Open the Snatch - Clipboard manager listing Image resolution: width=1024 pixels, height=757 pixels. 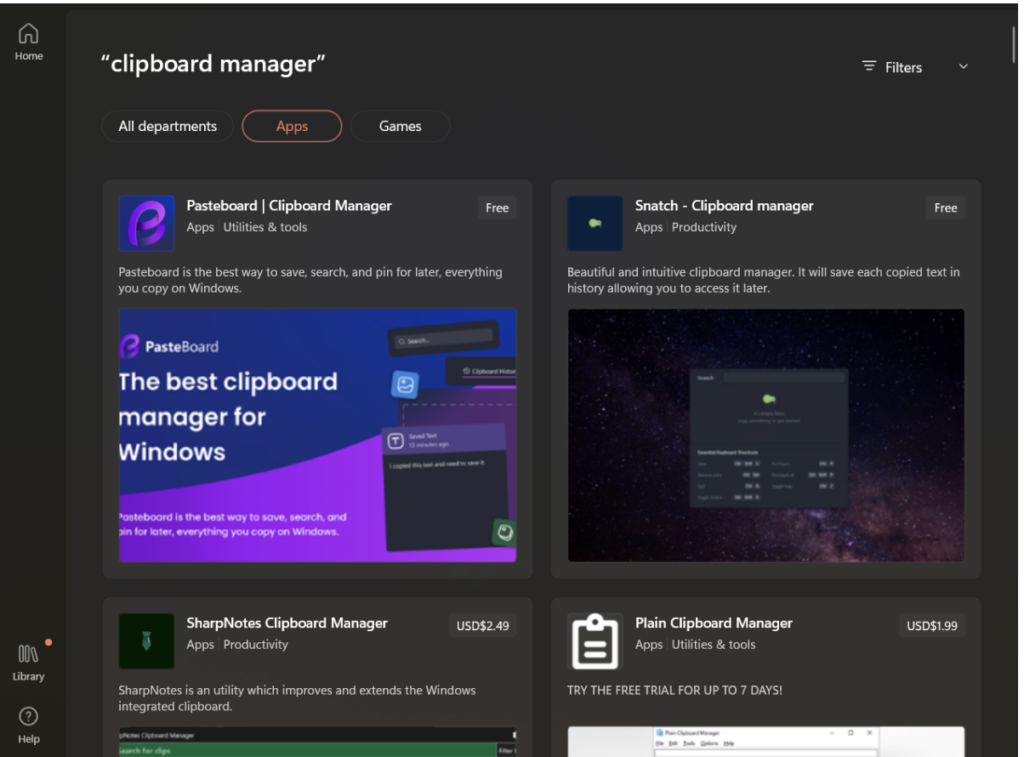[x=724, y=205]
